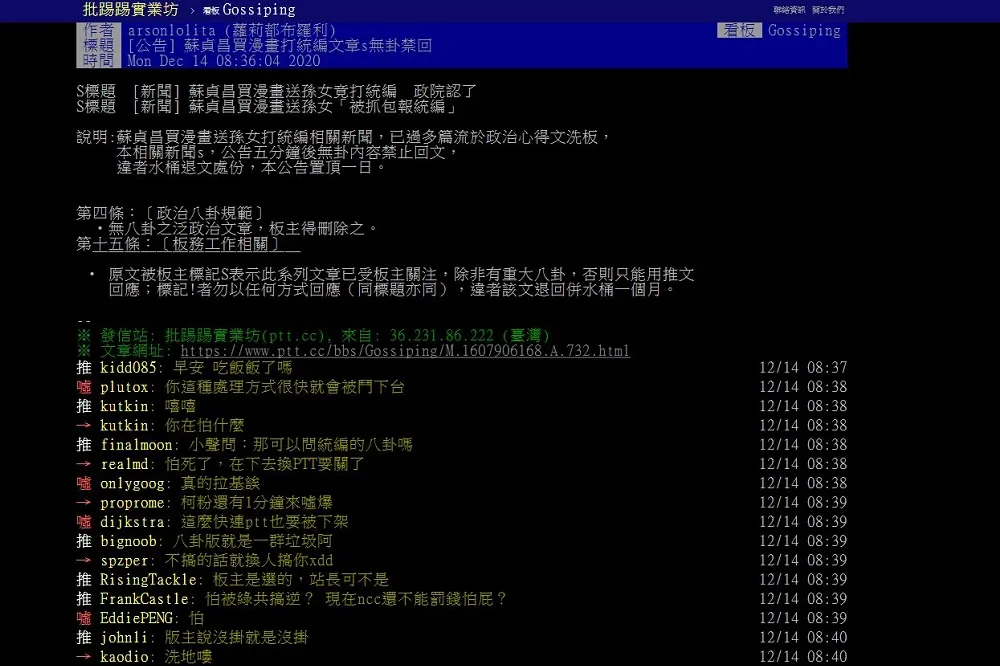Click kutkin's comment 嘻嘻
Viewport: 1000px width, 666px height.
[180, 406]
